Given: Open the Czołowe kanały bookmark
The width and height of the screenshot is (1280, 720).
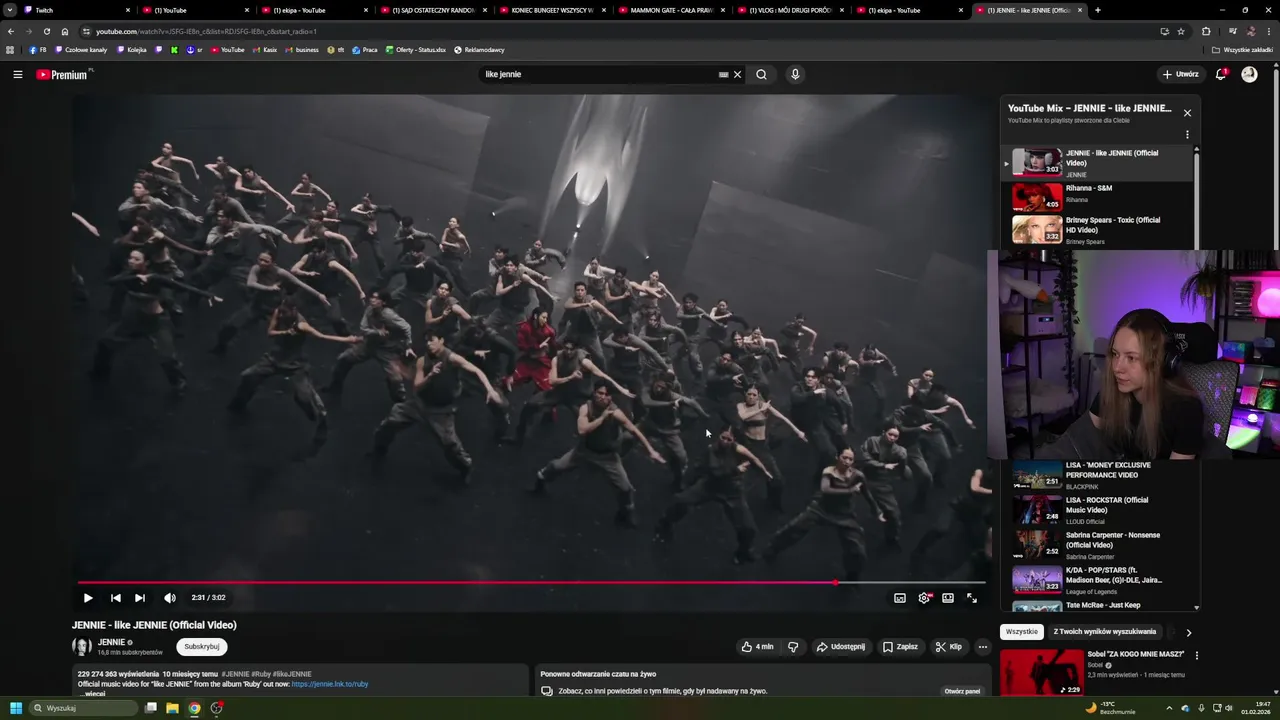Looking at the screenshot, I should (x=81, y=50).
